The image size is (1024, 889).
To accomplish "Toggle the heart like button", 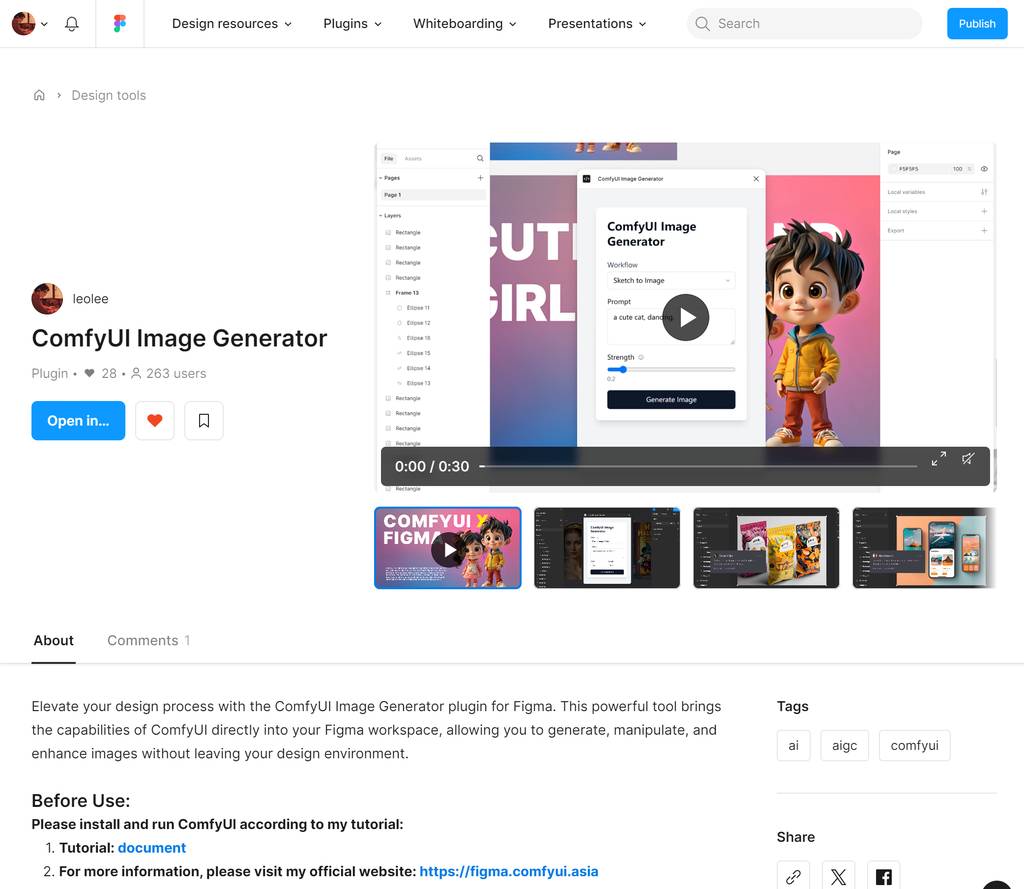I will pos(155,421).
